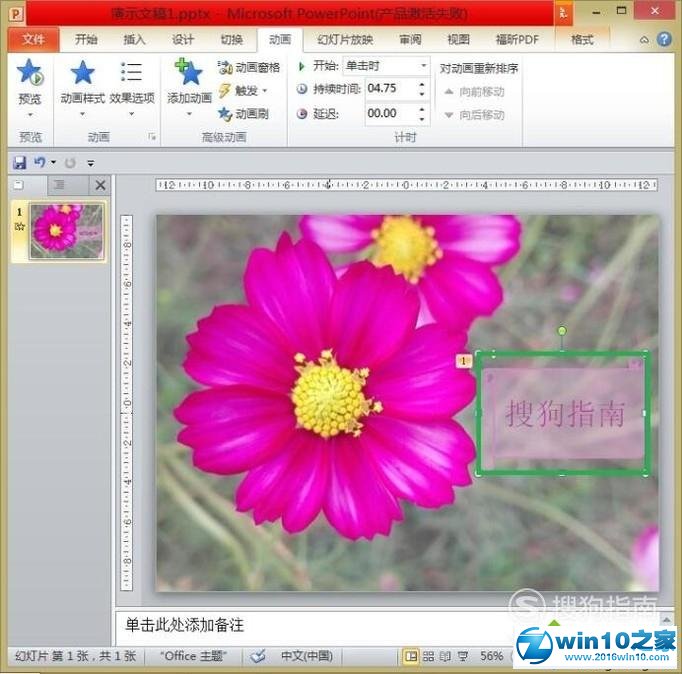
Task: Click the Save icon in quick access toolbar
Action: (19, 162)
